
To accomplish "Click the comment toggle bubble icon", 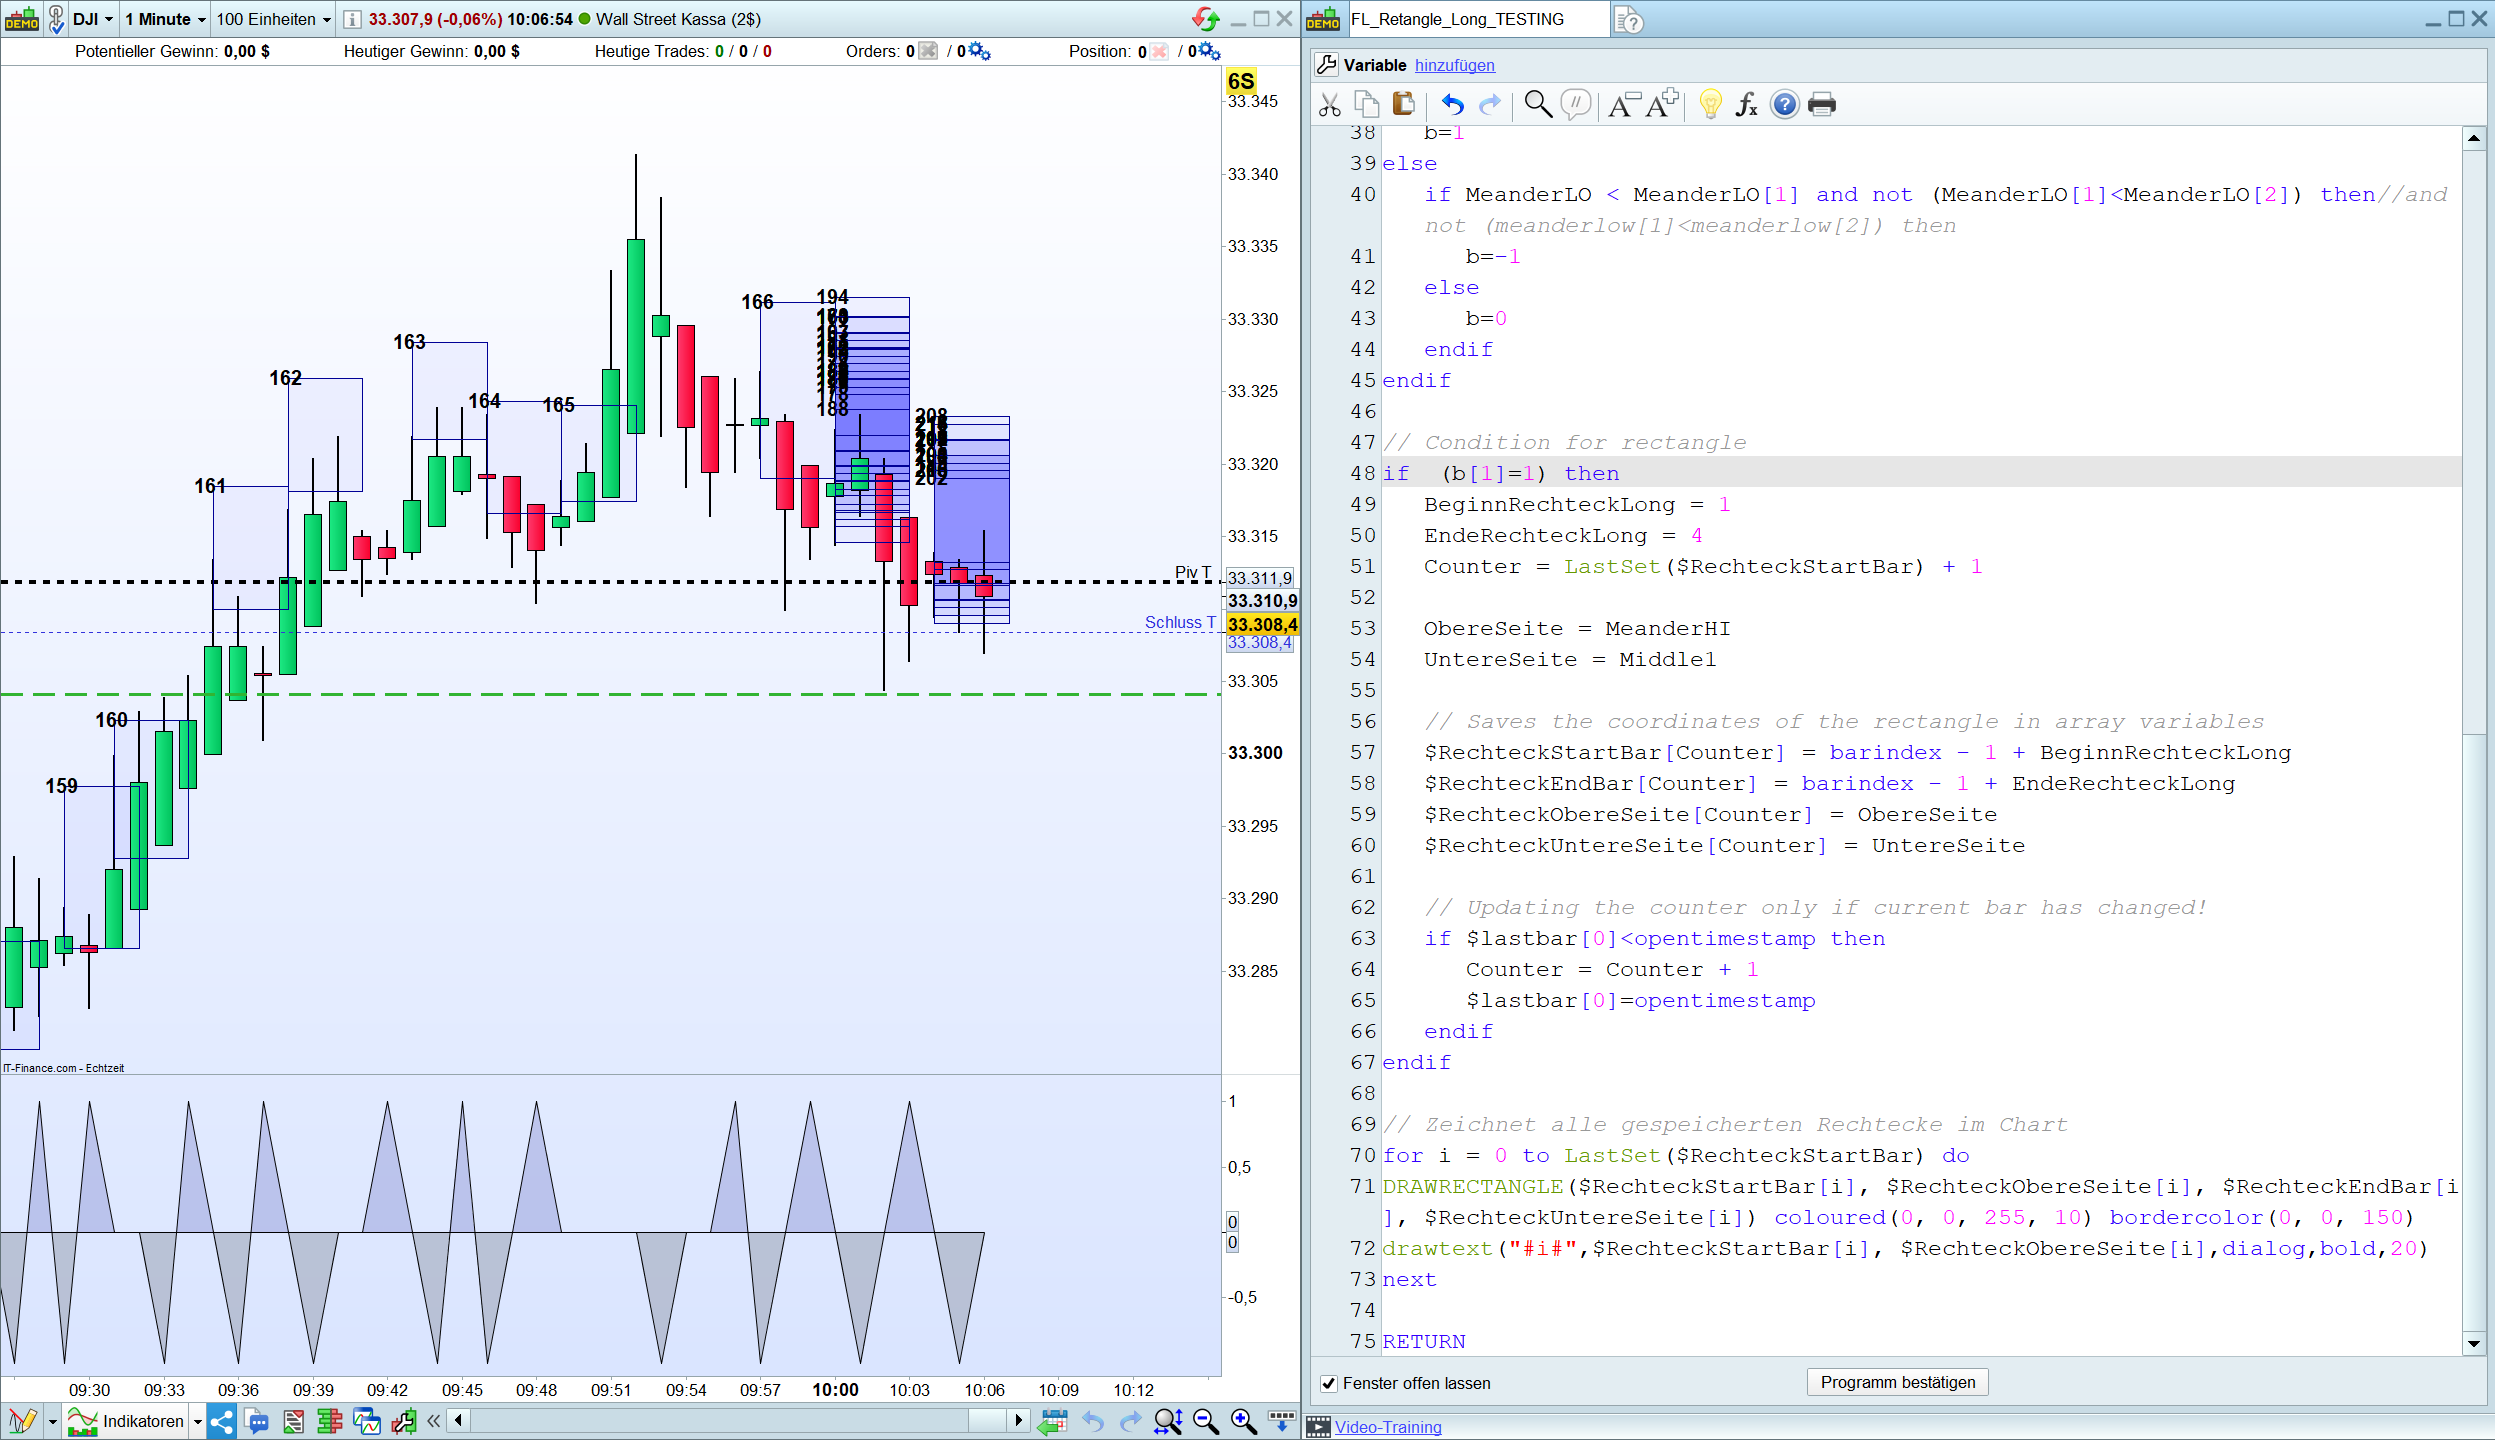I will 1575,104.
